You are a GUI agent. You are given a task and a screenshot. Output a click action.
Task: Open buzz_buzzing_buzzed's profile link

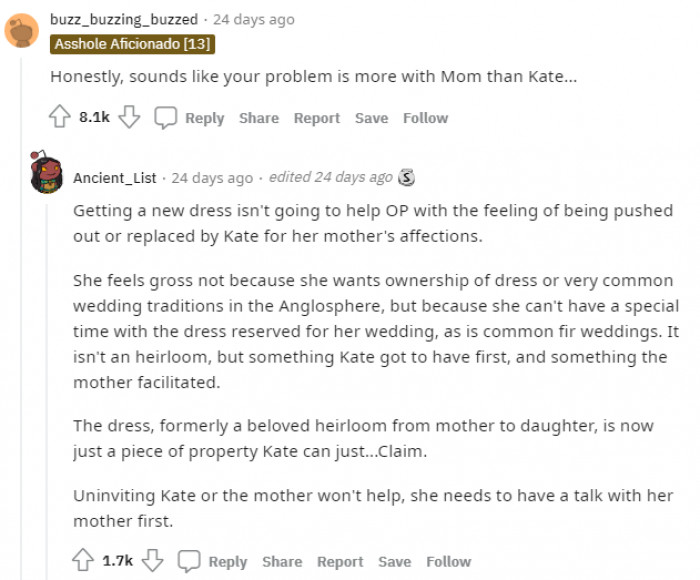pos(124,19)
